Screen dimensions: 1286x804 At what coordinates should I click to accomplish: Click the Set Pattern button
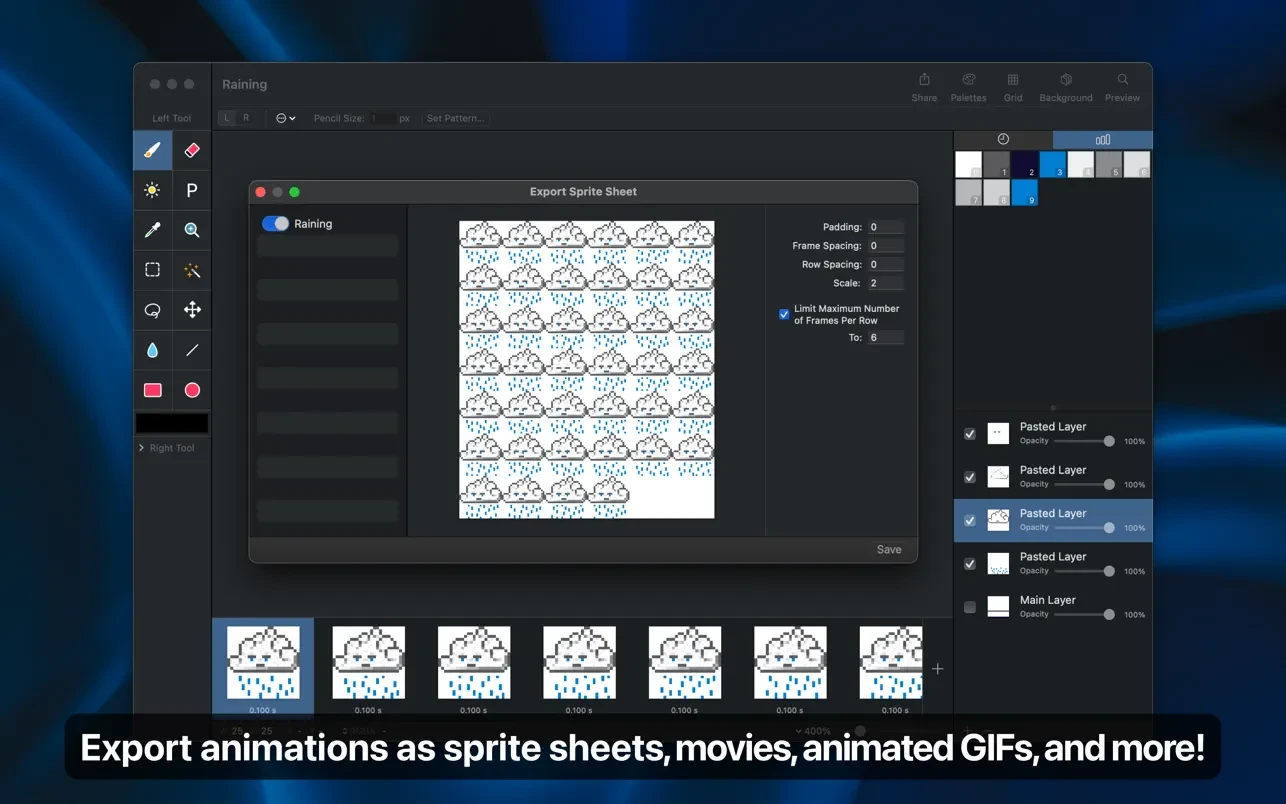[455, 118]
